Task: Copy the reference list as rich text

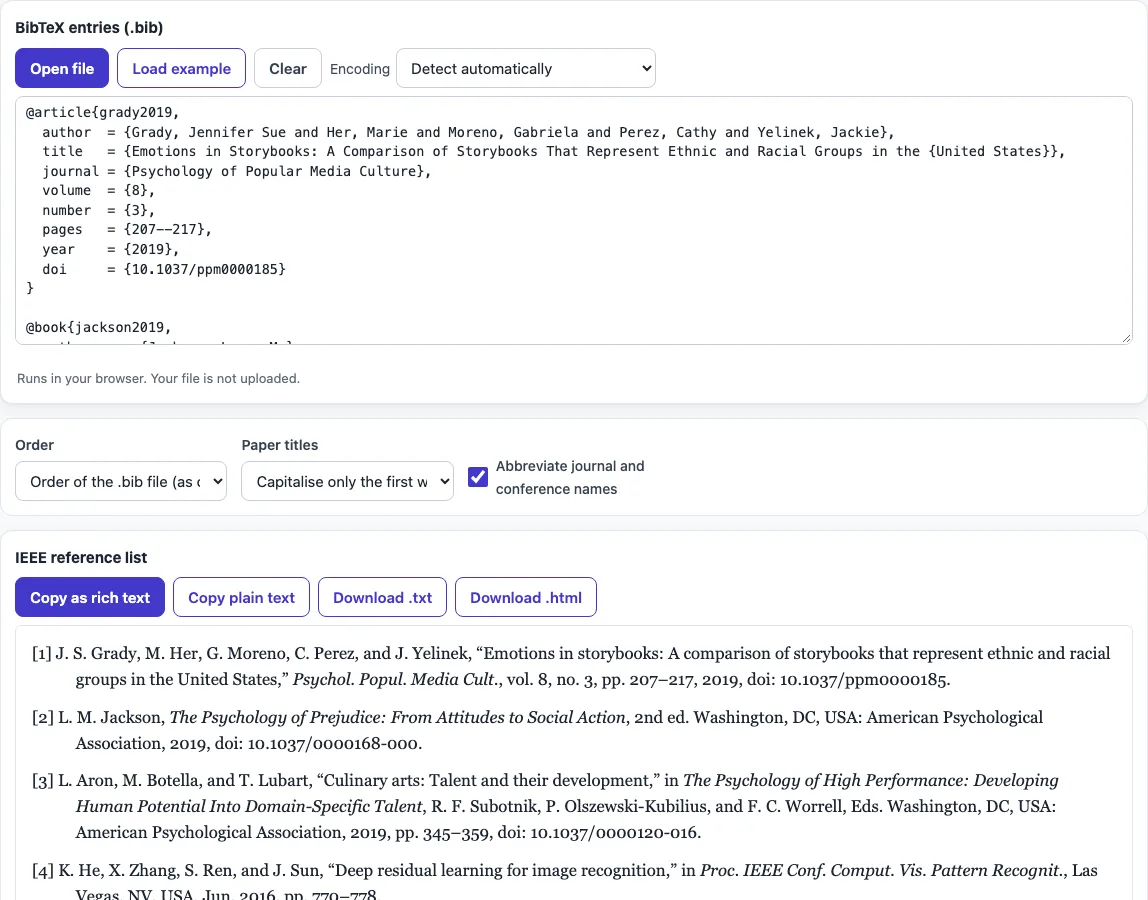Action: (x=90, y=598)
